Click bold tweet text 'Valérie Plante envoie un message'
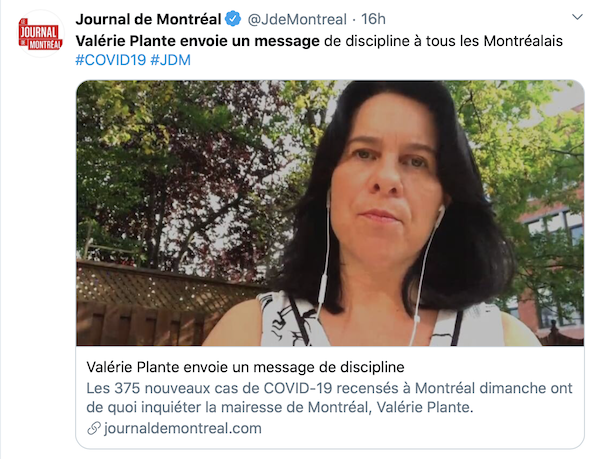 coord(197,41)
